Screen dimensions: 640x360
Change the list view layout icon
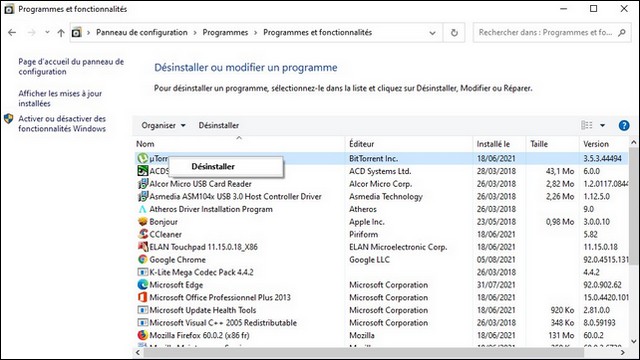(x=587, y=125)
